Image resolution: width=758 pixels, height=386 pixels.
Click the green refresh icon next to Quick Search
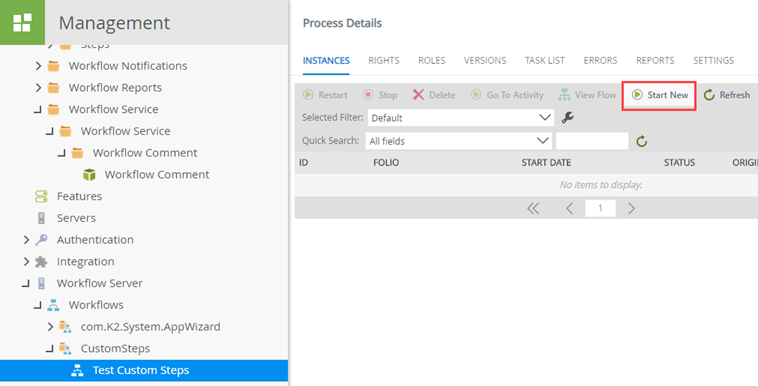pyautogui.click(x=641, y=141)
